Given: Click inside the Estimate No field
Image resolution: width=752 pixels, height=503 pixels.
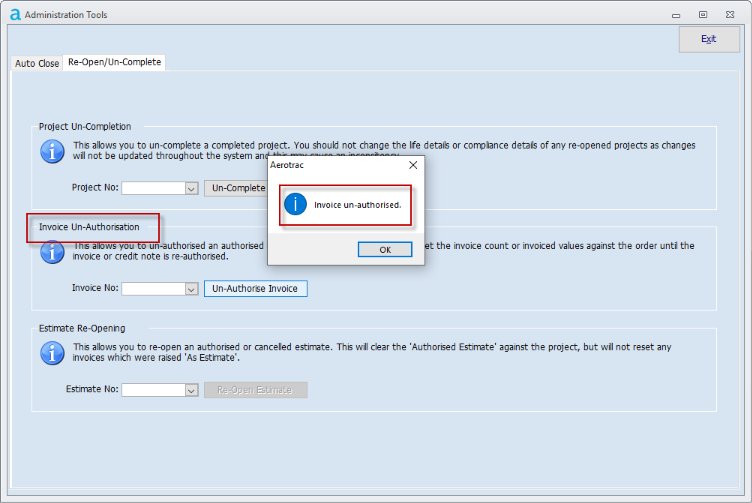Looking at the screenshot, I should 152,390.
